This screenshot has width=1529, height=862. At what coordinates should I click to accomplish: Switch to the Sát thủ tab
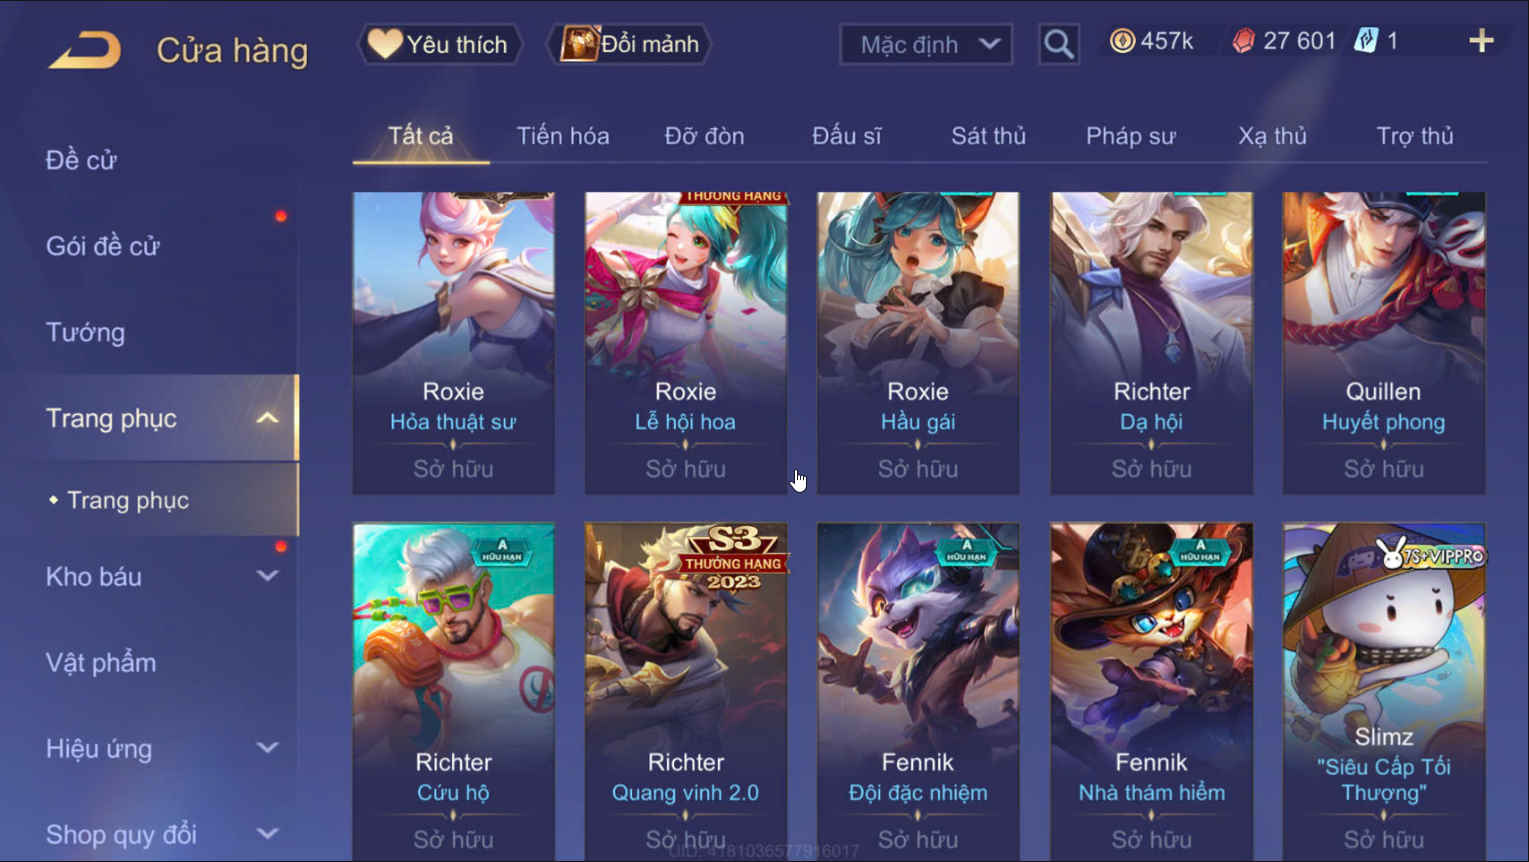(x=988, y=136)
